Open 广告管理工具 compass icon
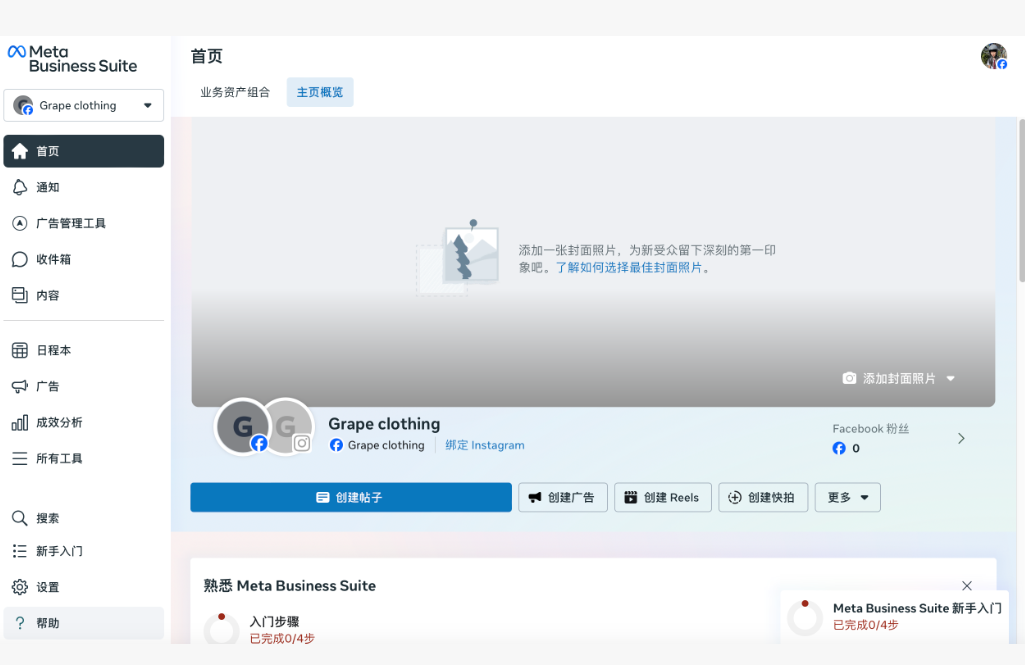Viewport: 1025px width, 665px height. tap(19, 224)
